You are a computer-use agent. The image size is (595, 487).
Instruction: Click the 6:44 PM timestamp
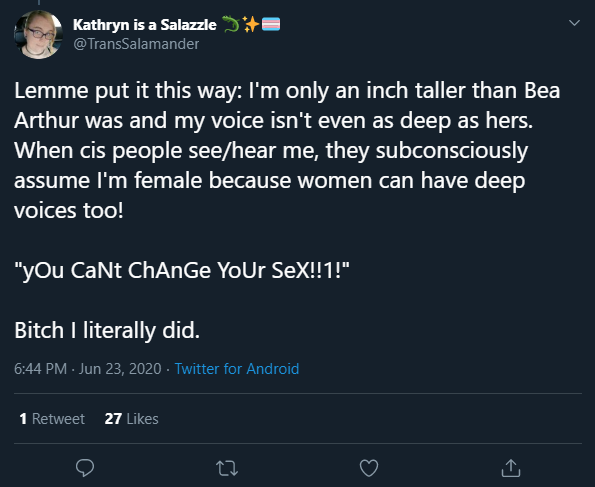tap(40, 369)
